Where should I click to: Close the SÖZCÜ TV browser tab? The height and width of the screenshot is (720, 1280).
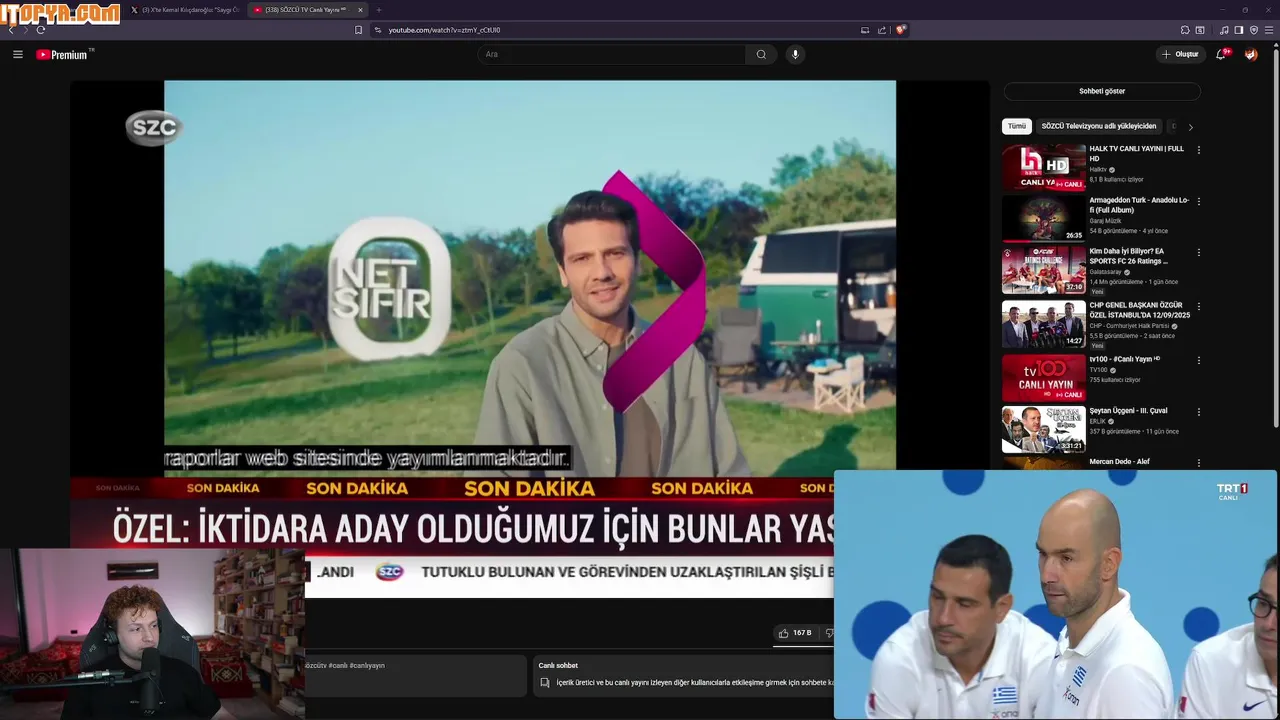[360, 10]
